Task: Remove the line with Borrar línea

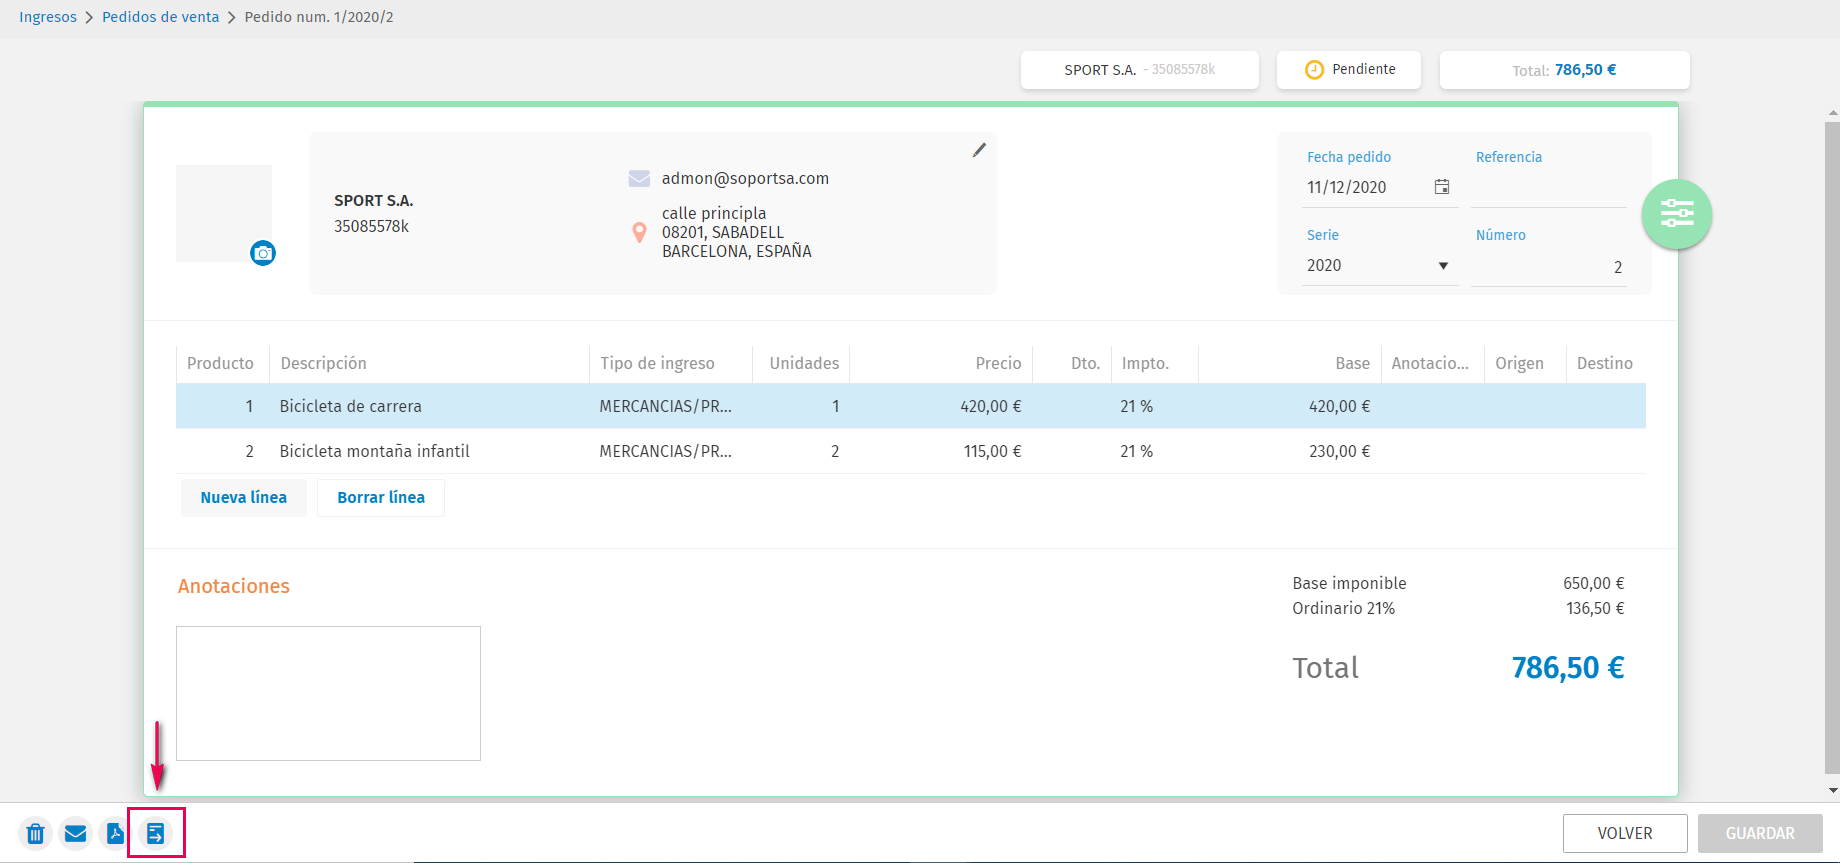Action: tap(381, 498)
